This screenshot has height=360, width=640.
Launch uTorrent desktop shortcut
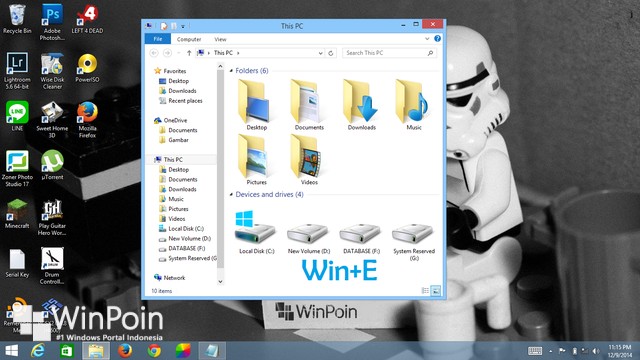pyautogui.click(x=52, y=164)
